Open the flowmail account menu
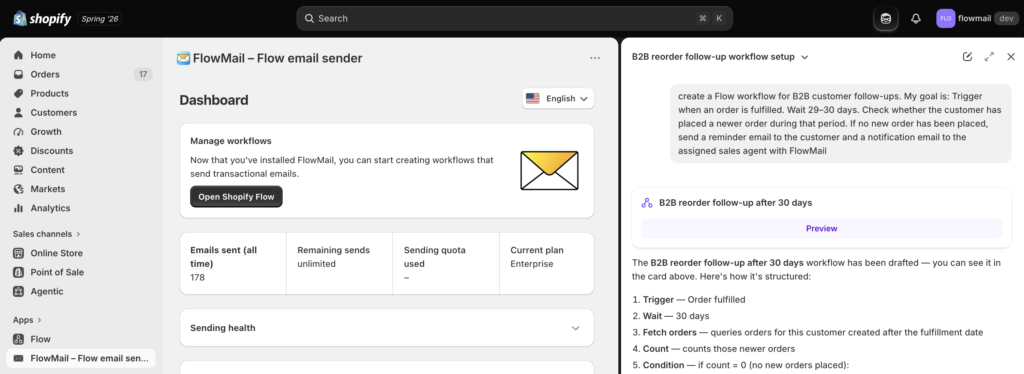Screen dimensions: 1024x374 (977, 18)
